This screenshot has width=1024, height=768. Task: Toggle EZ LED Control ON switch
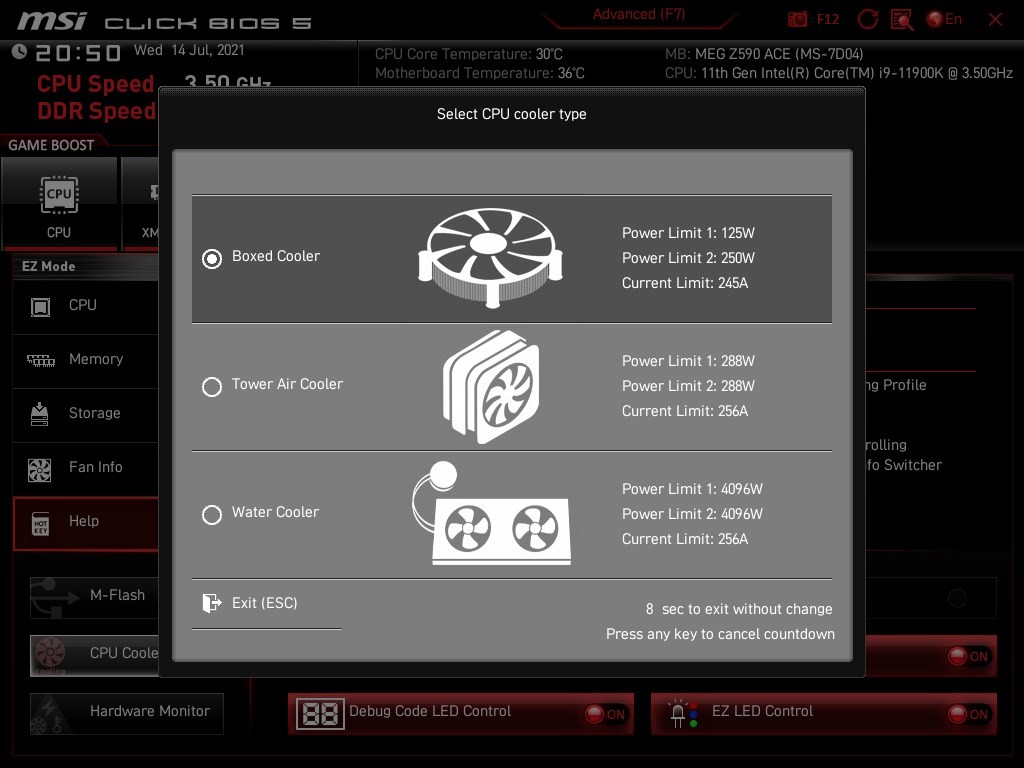point(968,714)
